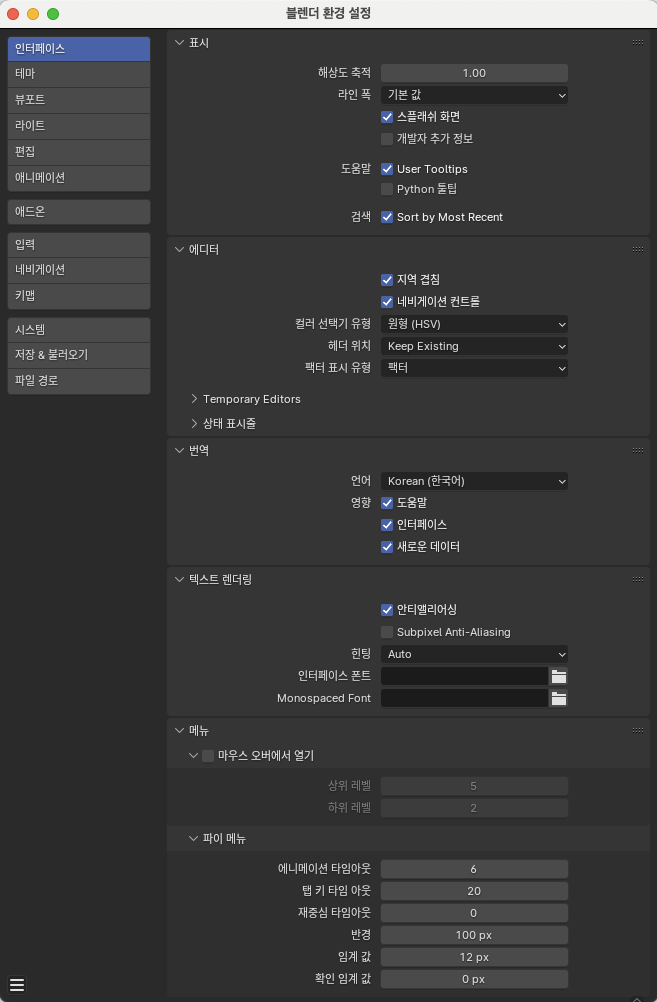This screenshot has width=657, height=1002.
Task: Toggle 지역 겹침 checkbox
Action: [x=387, y=280]
